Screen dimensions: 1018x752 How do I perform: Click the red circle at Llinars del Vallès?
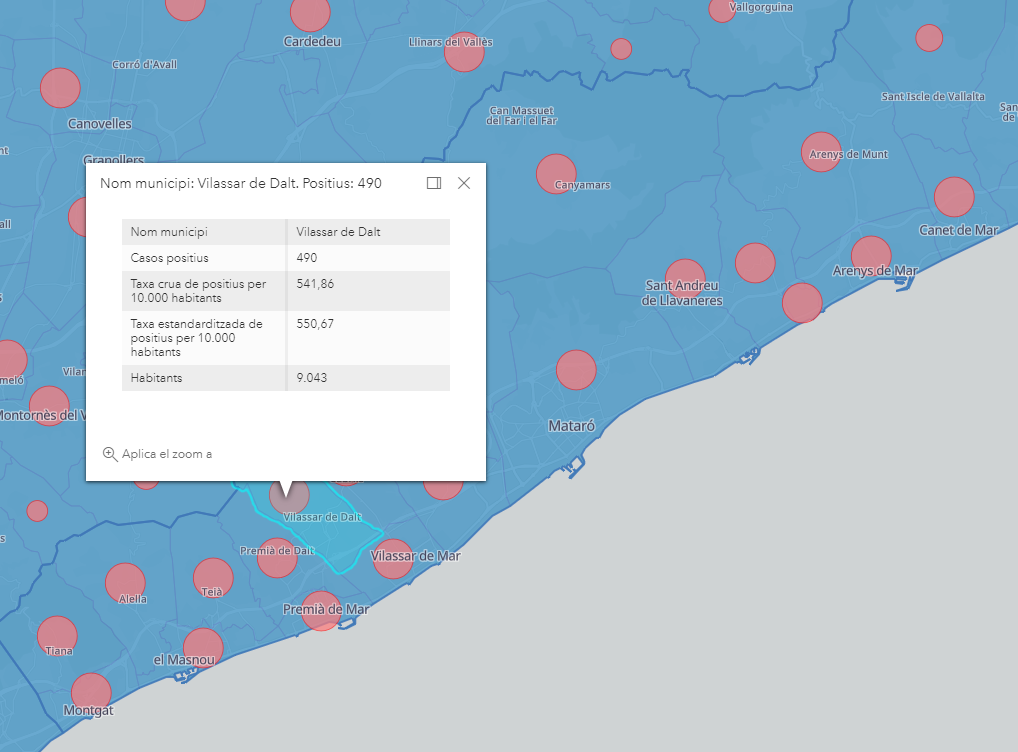(464, 52)
